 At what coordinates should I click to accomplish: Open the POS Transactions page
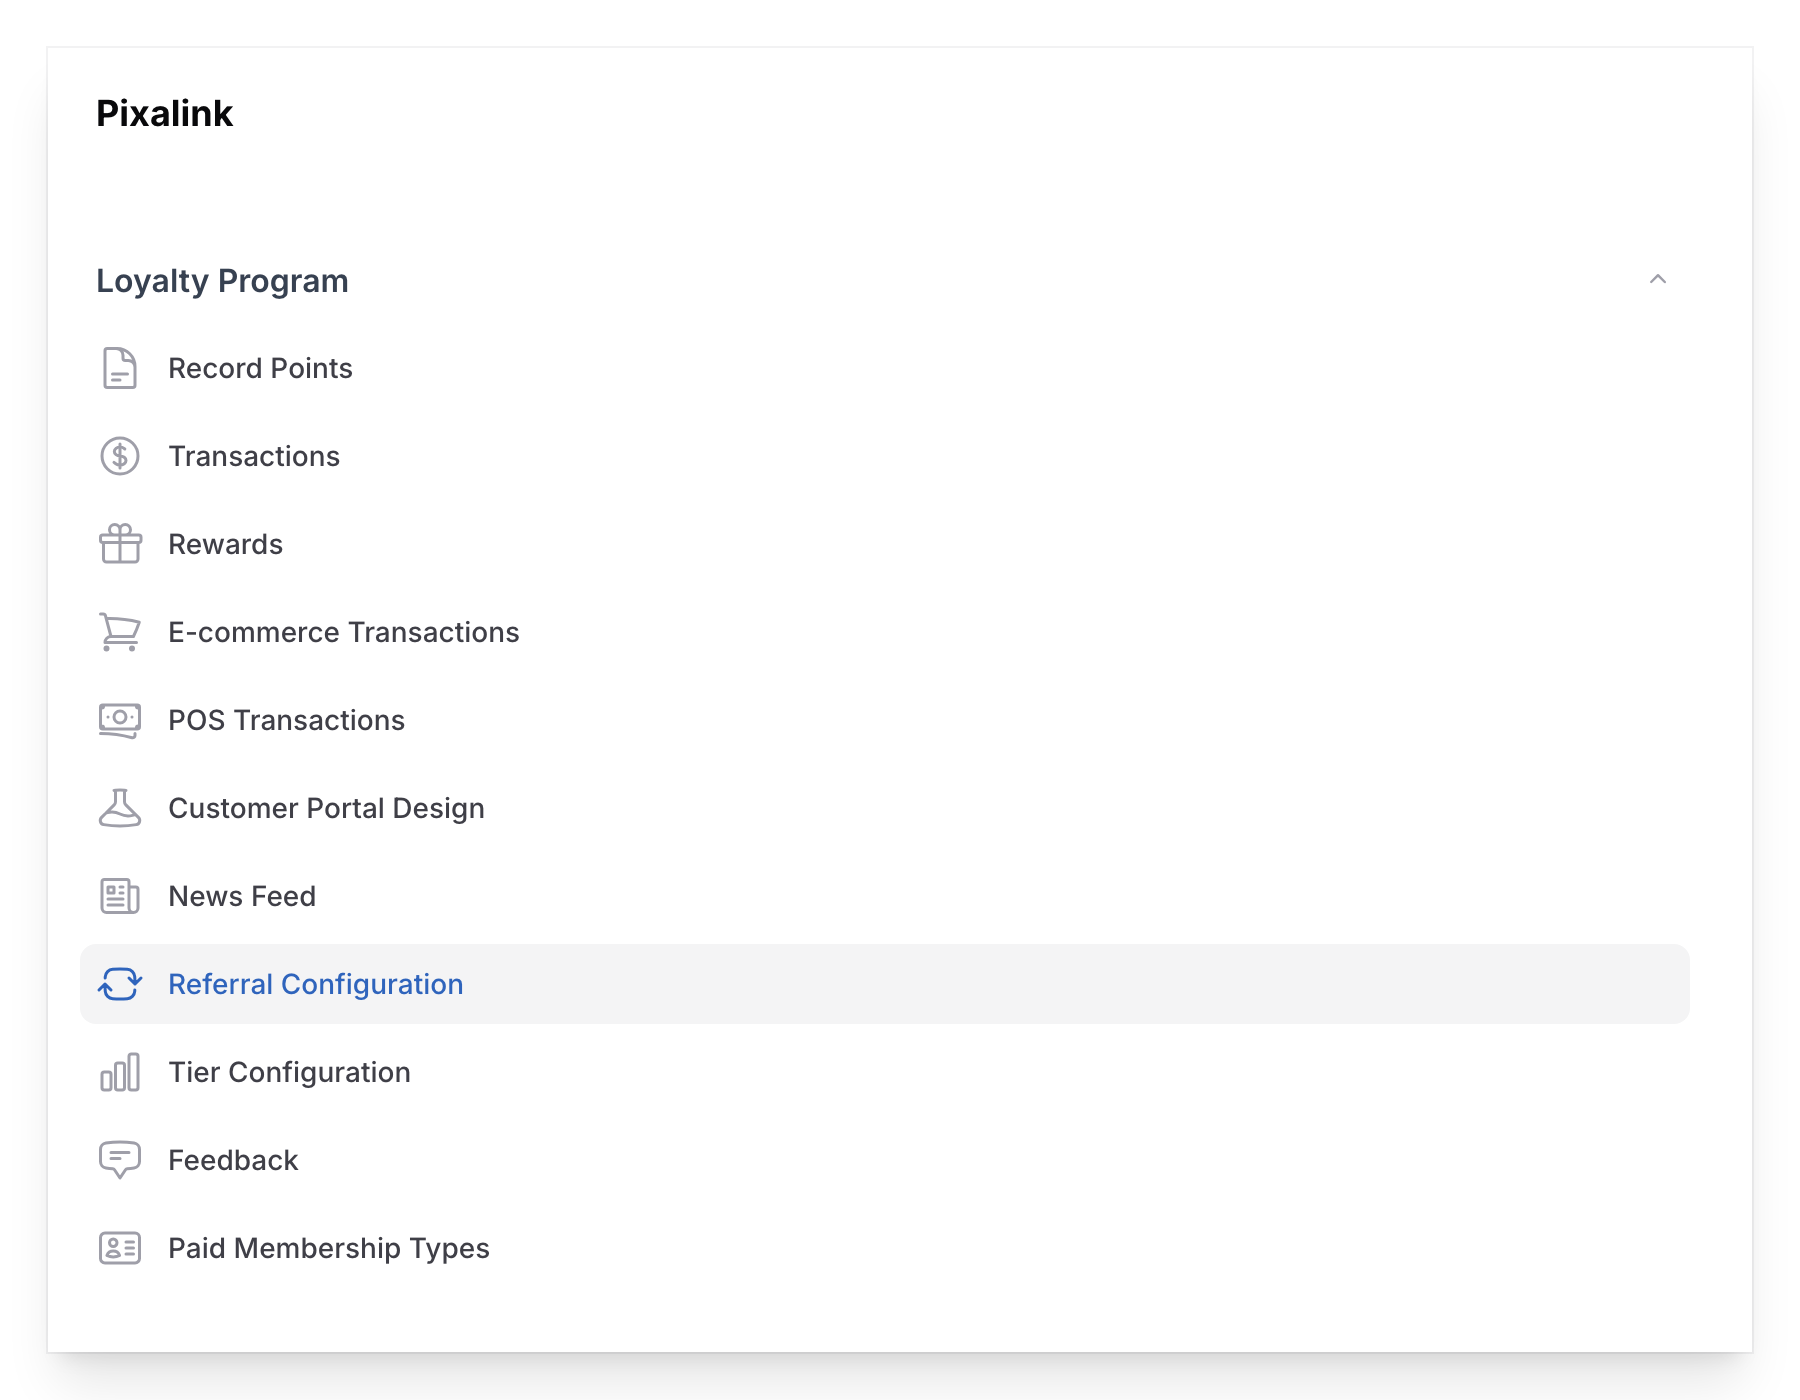click(287, 720)
